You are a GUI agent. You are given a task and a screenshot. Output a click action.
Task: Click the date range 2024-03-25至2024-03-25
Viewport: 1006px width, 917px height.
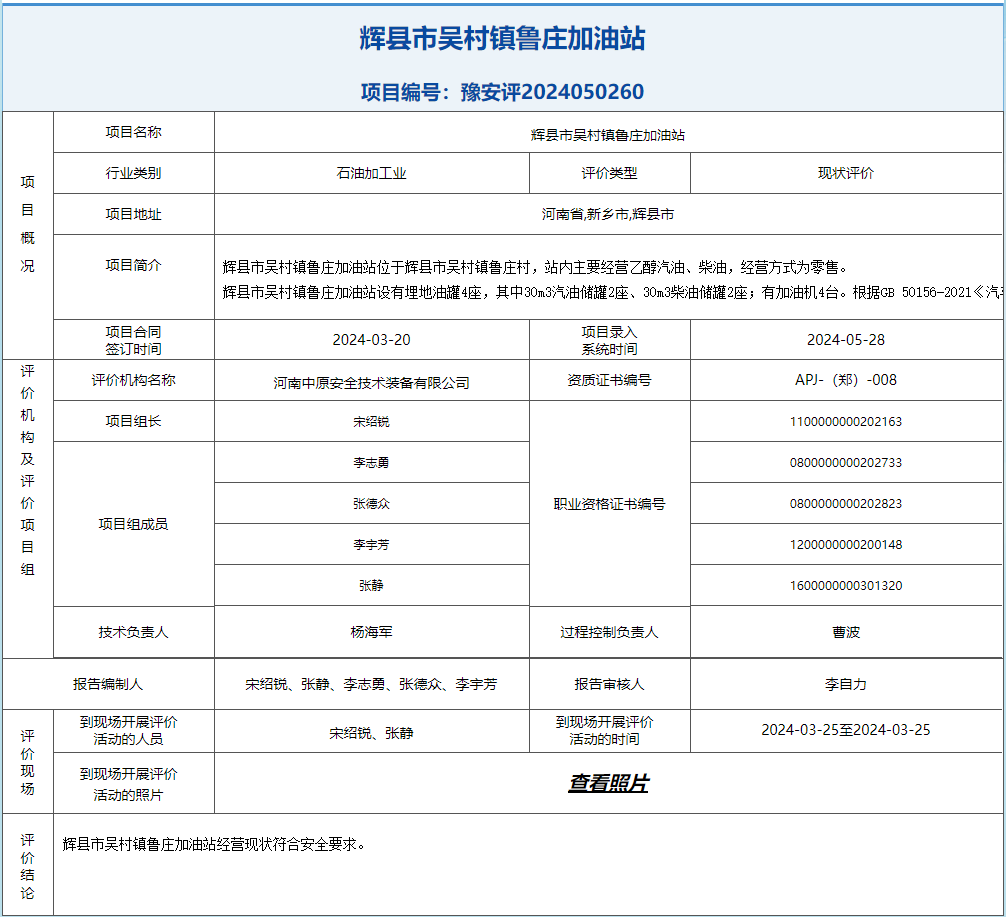[x=846, y=730]
